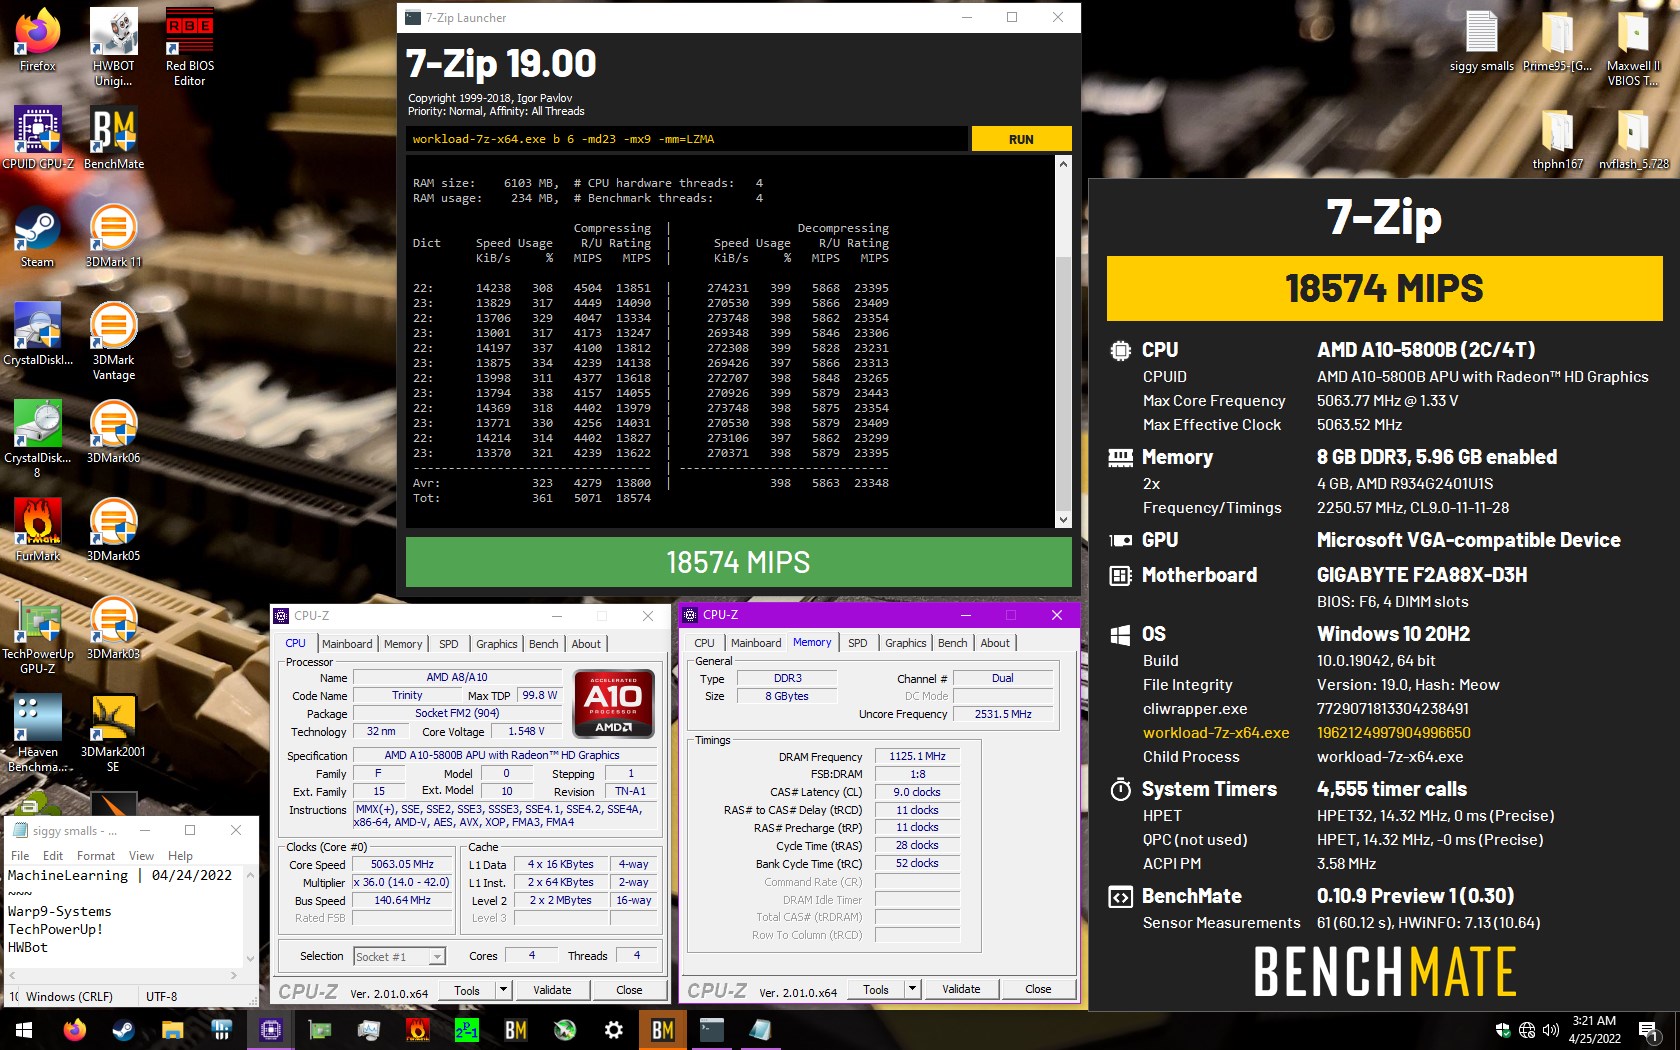1680x1050 pixels.
Task: Open the thphn167 folder on the desktop
Action: click(1557, 138)
